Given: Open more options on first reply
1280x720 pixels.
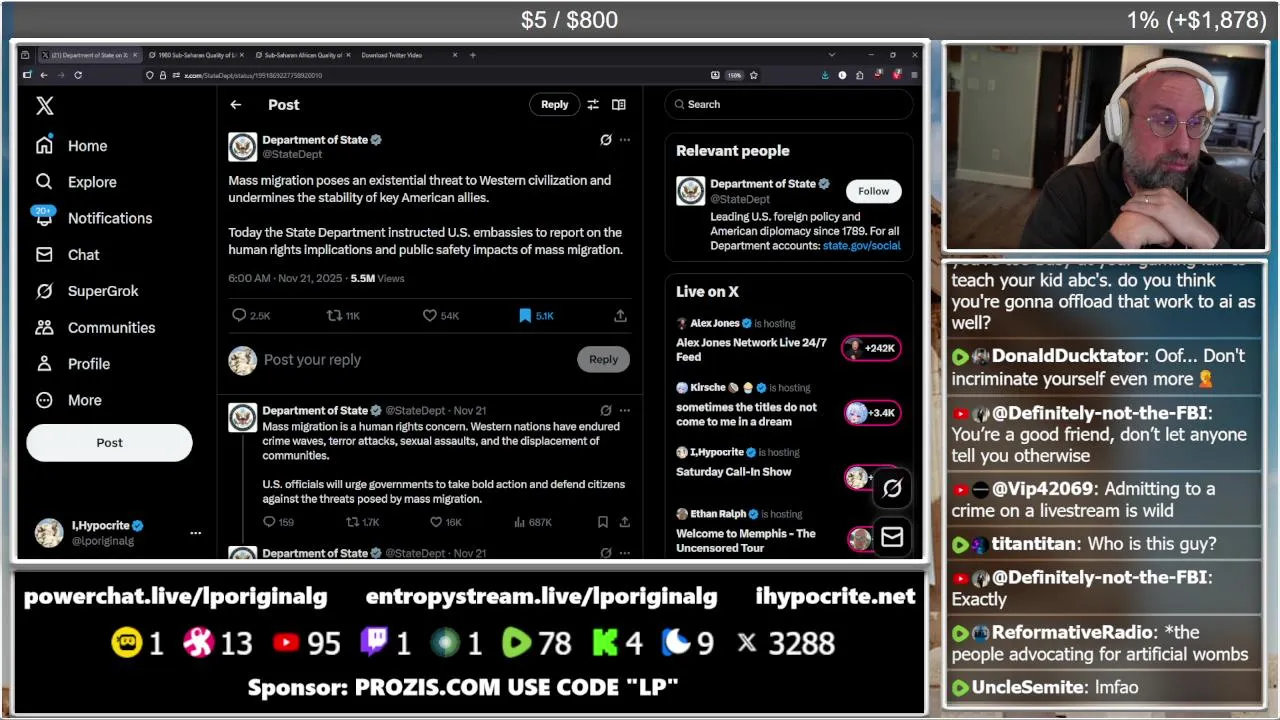Looking at the screenshot, I should (x=625, y=410).
